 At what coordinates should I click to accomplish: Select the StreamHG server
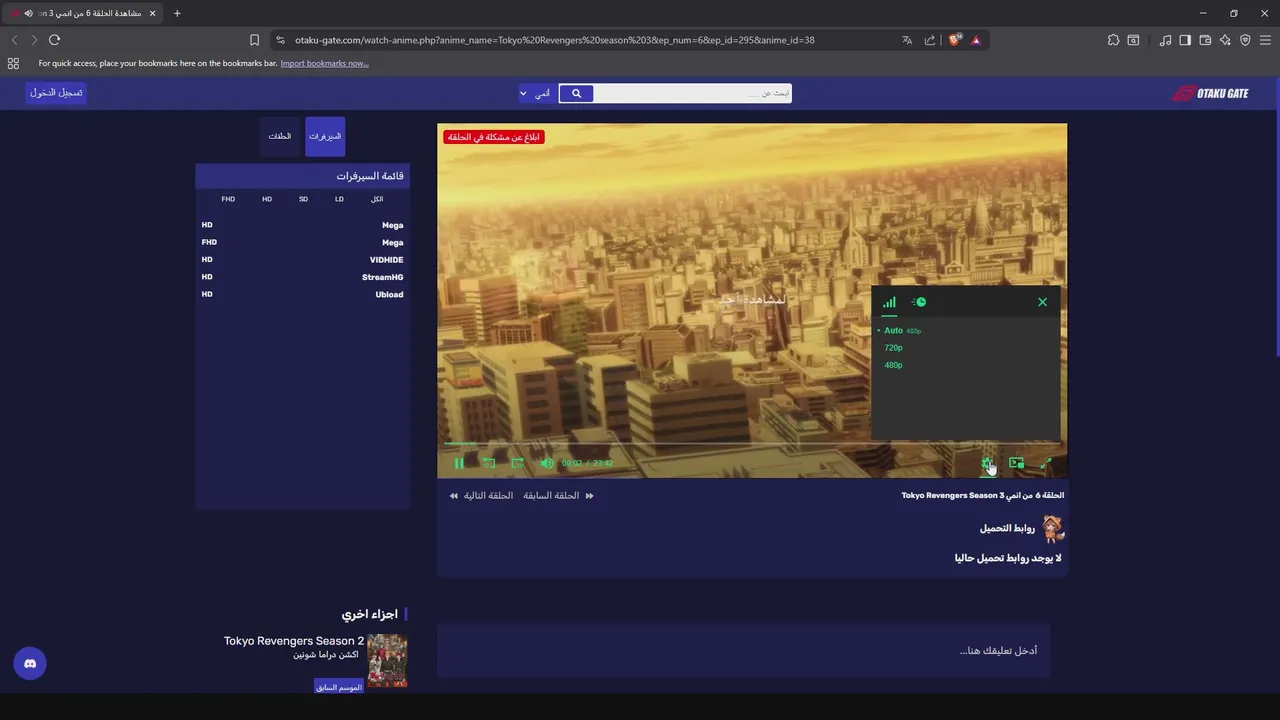click(302, 277)
